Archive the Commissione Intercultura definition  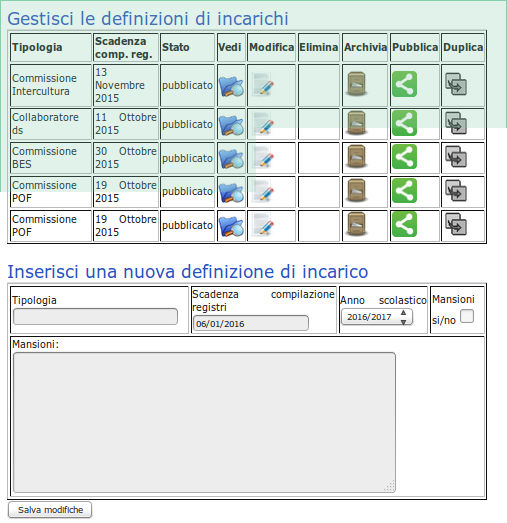tap(357, 84)
